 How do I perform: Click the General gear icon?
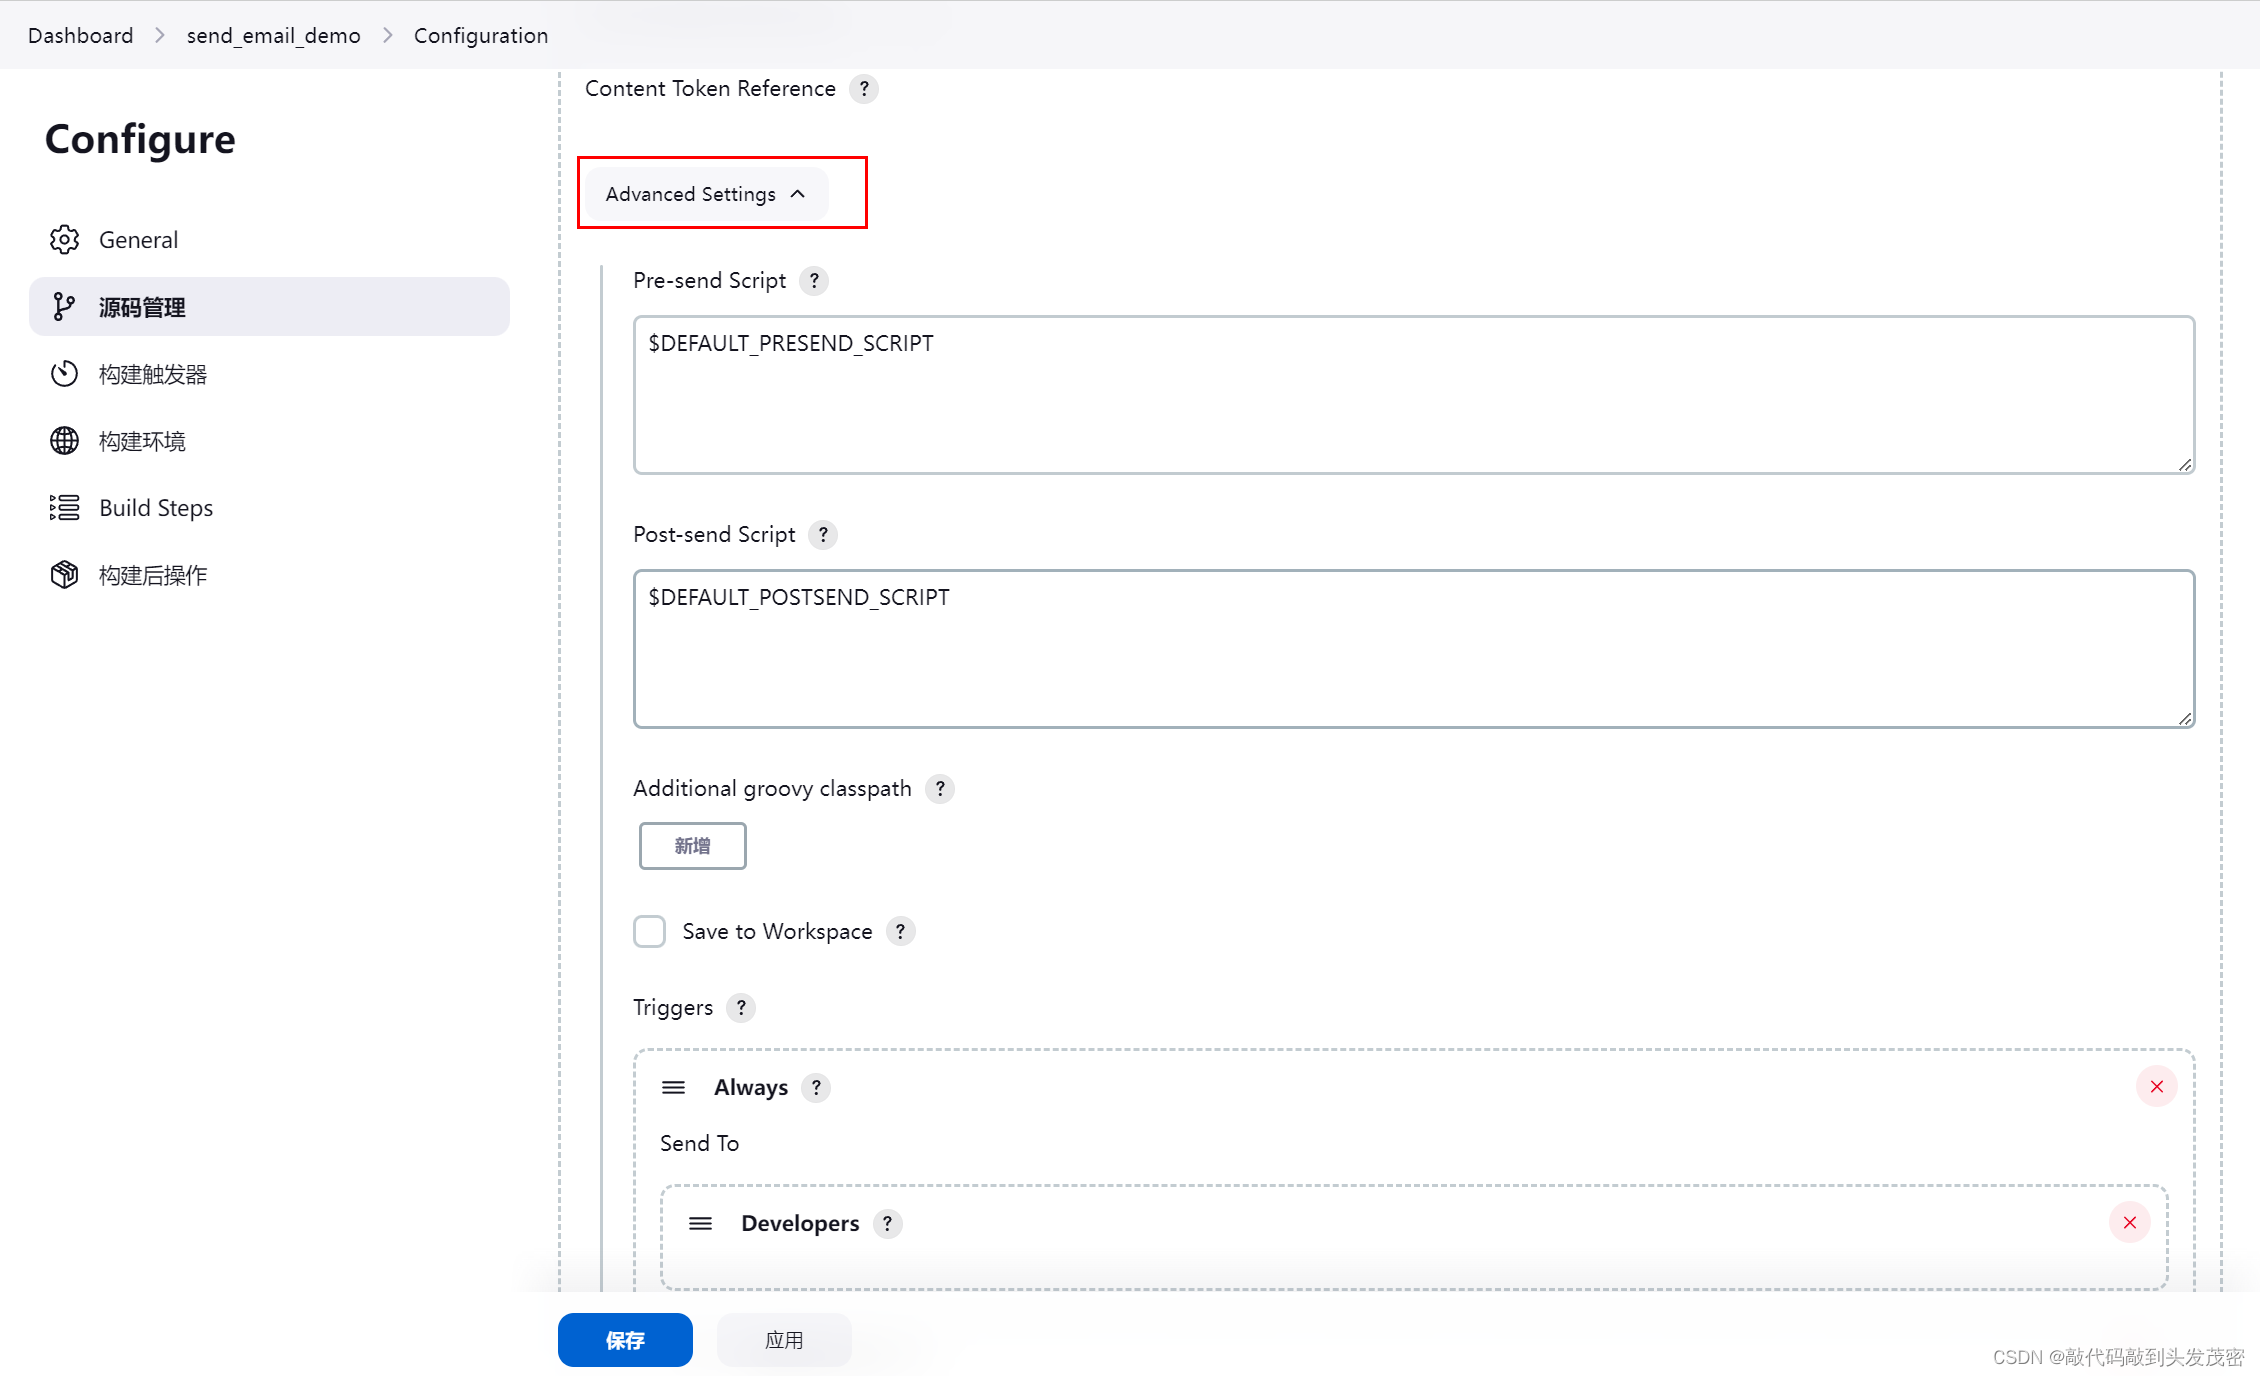[x=64, y=240]
